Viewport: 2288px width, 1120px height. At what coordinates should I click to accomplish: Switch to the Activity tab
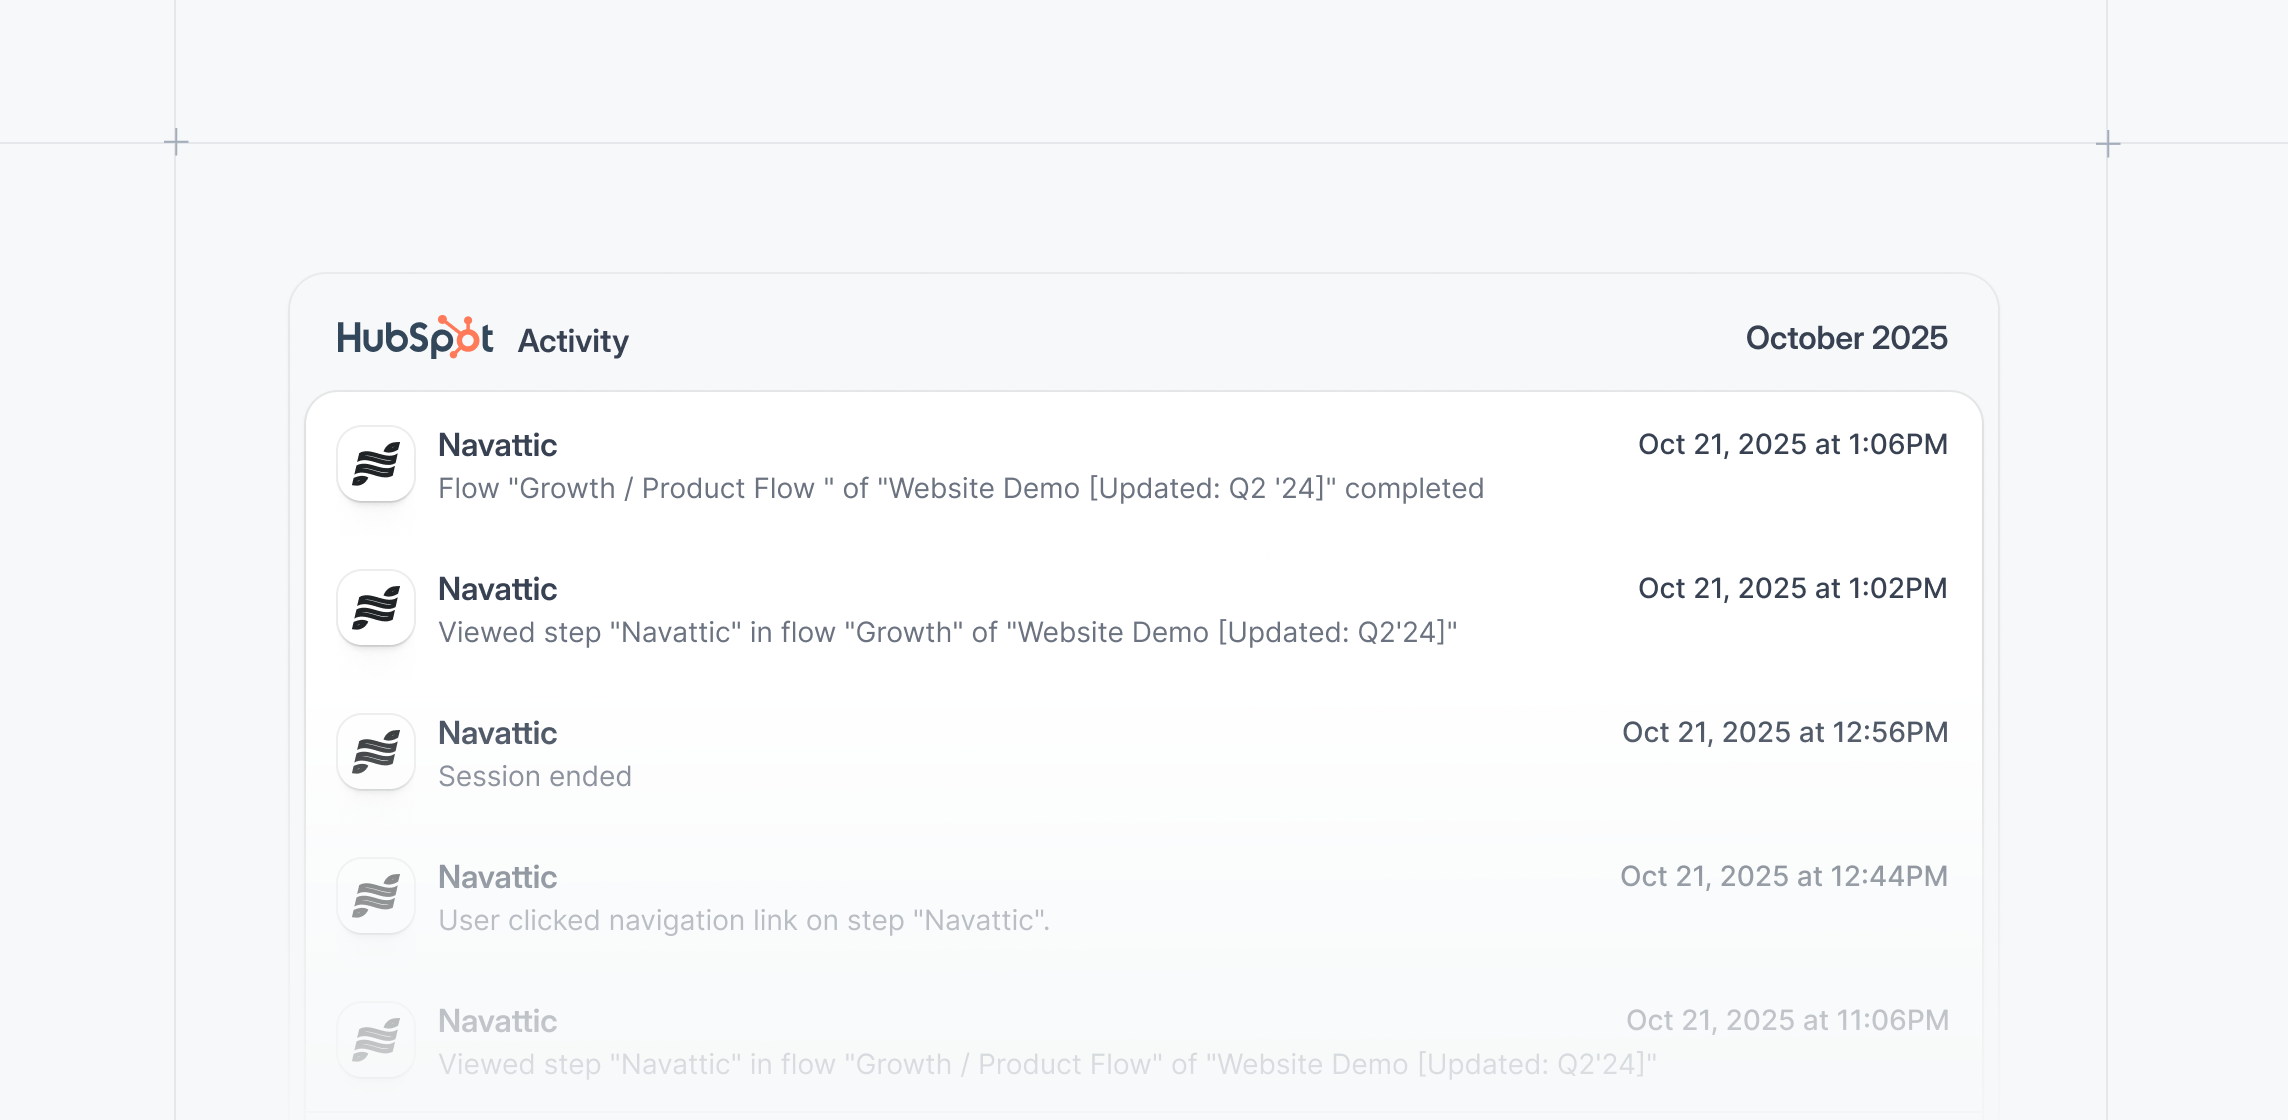573,340
